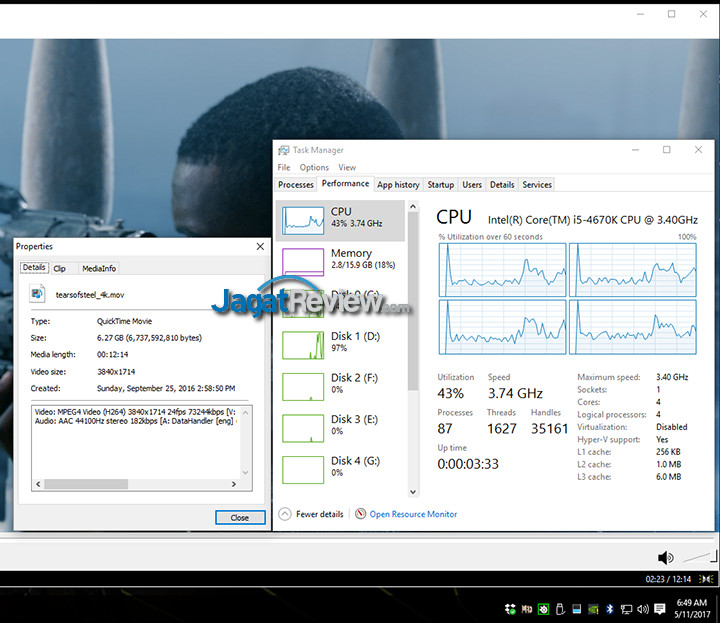
Task: Click the Dropbox tray icon
Action: 510,609
